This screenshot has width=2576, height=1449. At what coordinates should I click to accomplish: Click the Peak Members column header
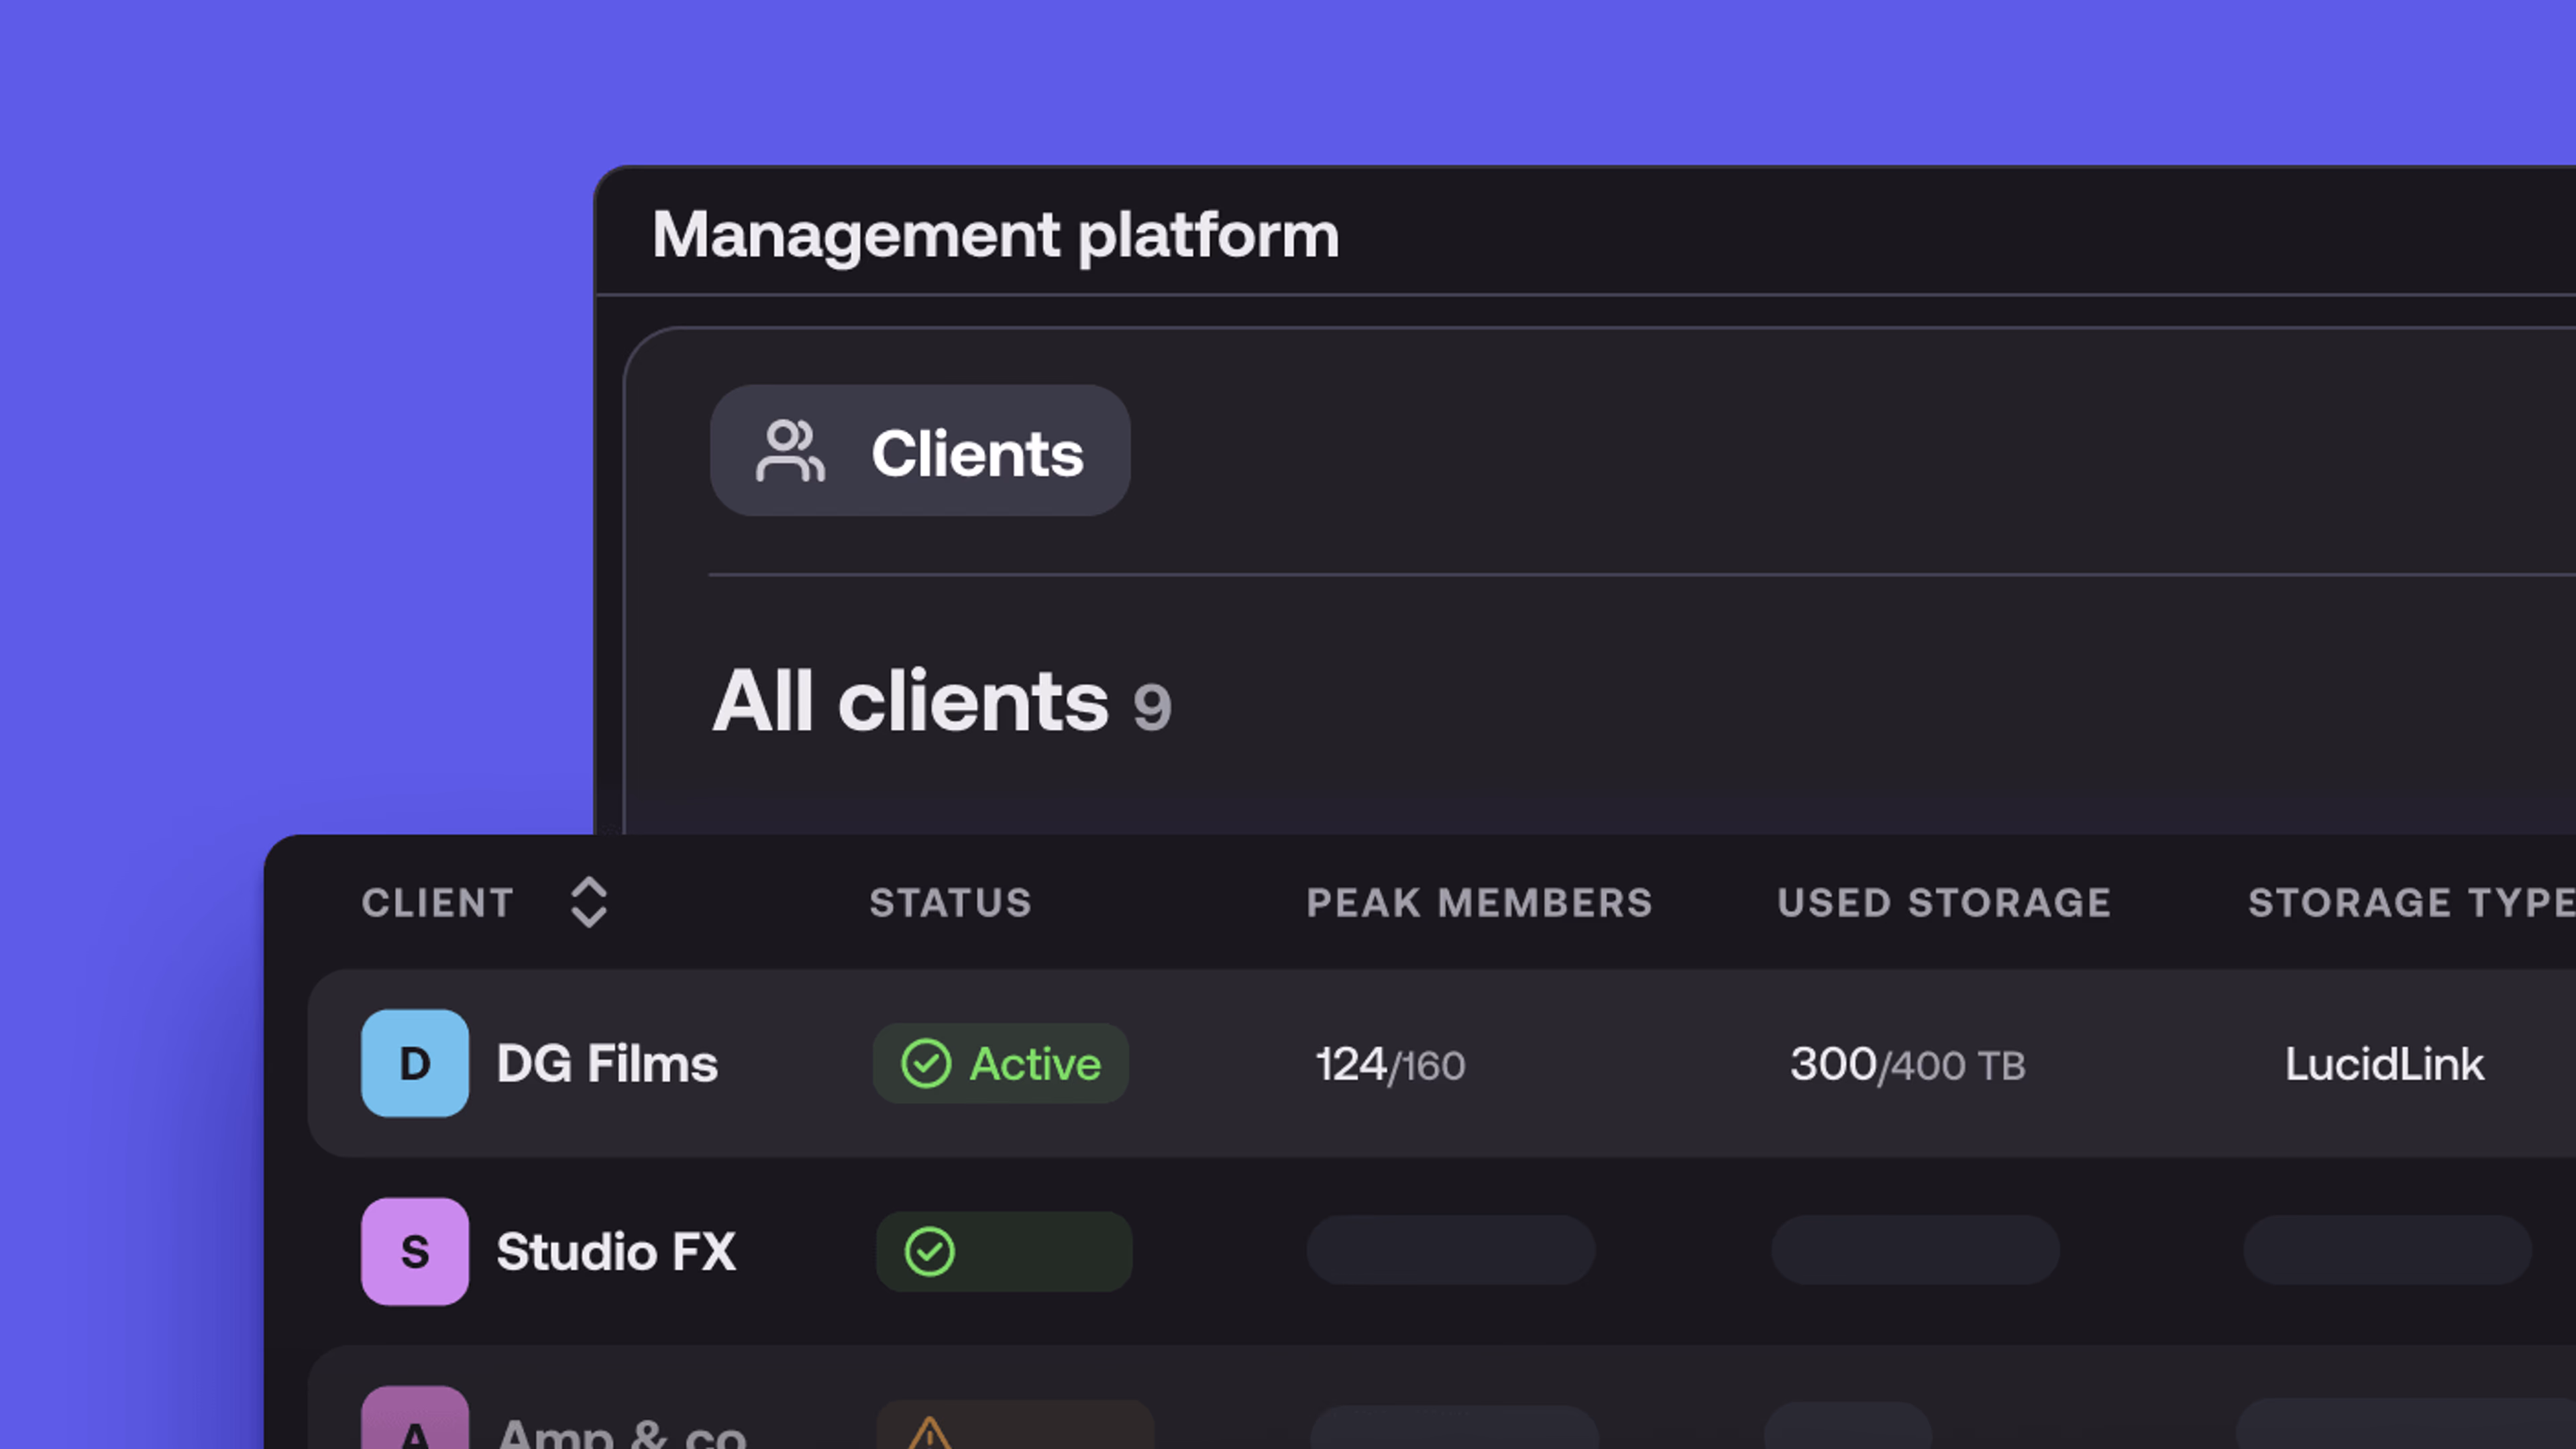click(x=1479, y=902)
